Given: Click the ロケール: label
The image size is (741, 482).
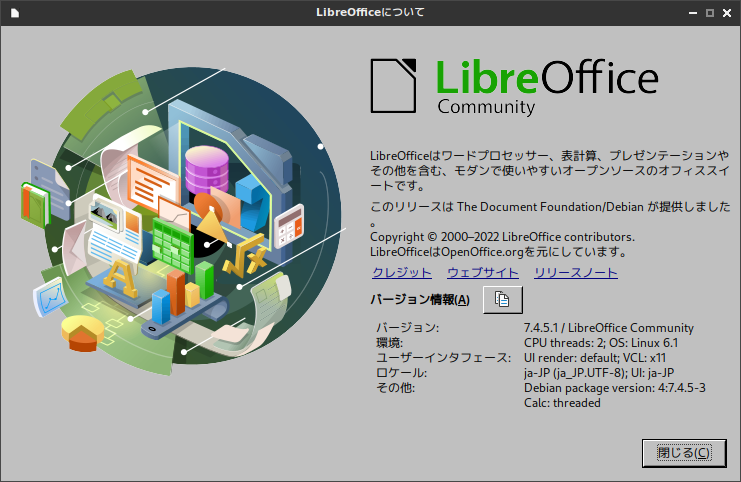Looking at the screenshot, I should (x=401, y=373).
